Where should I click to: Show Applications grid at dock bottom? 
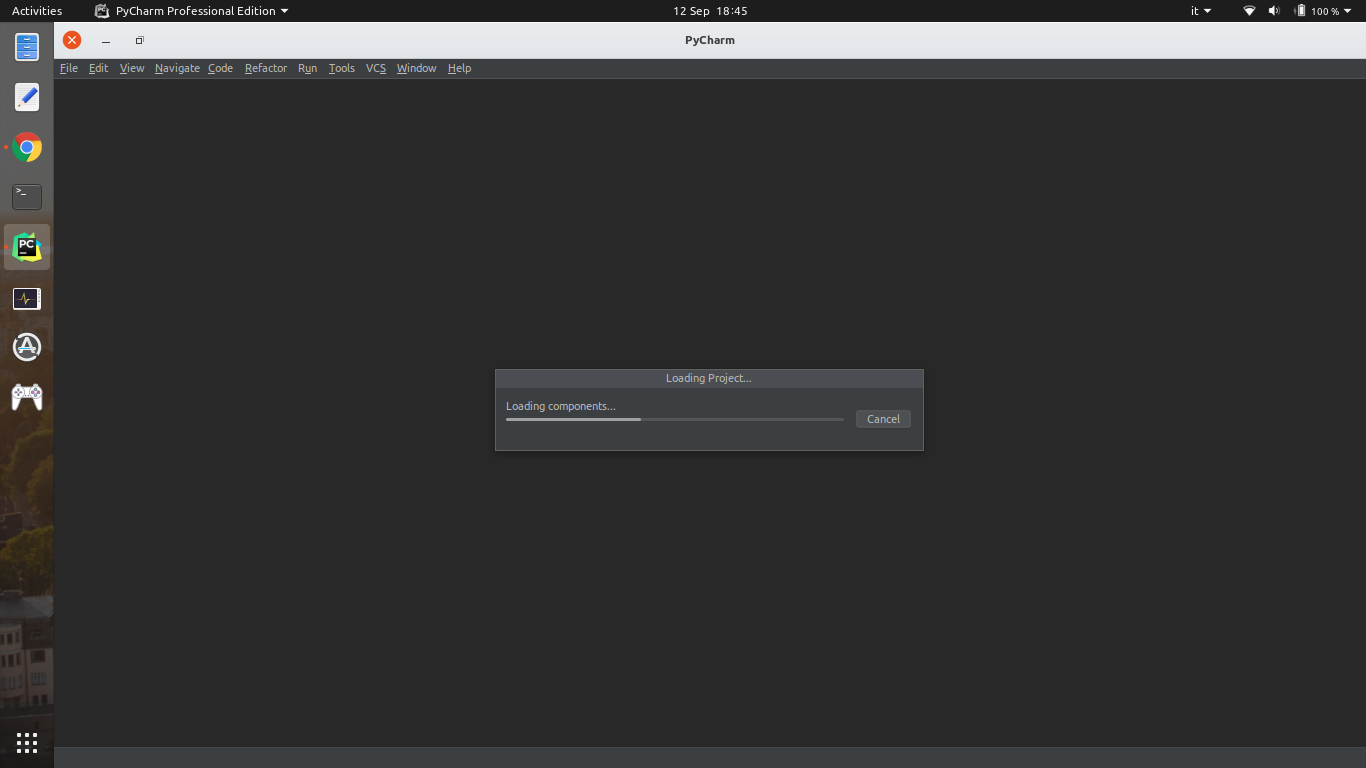(x=27, y=742)
